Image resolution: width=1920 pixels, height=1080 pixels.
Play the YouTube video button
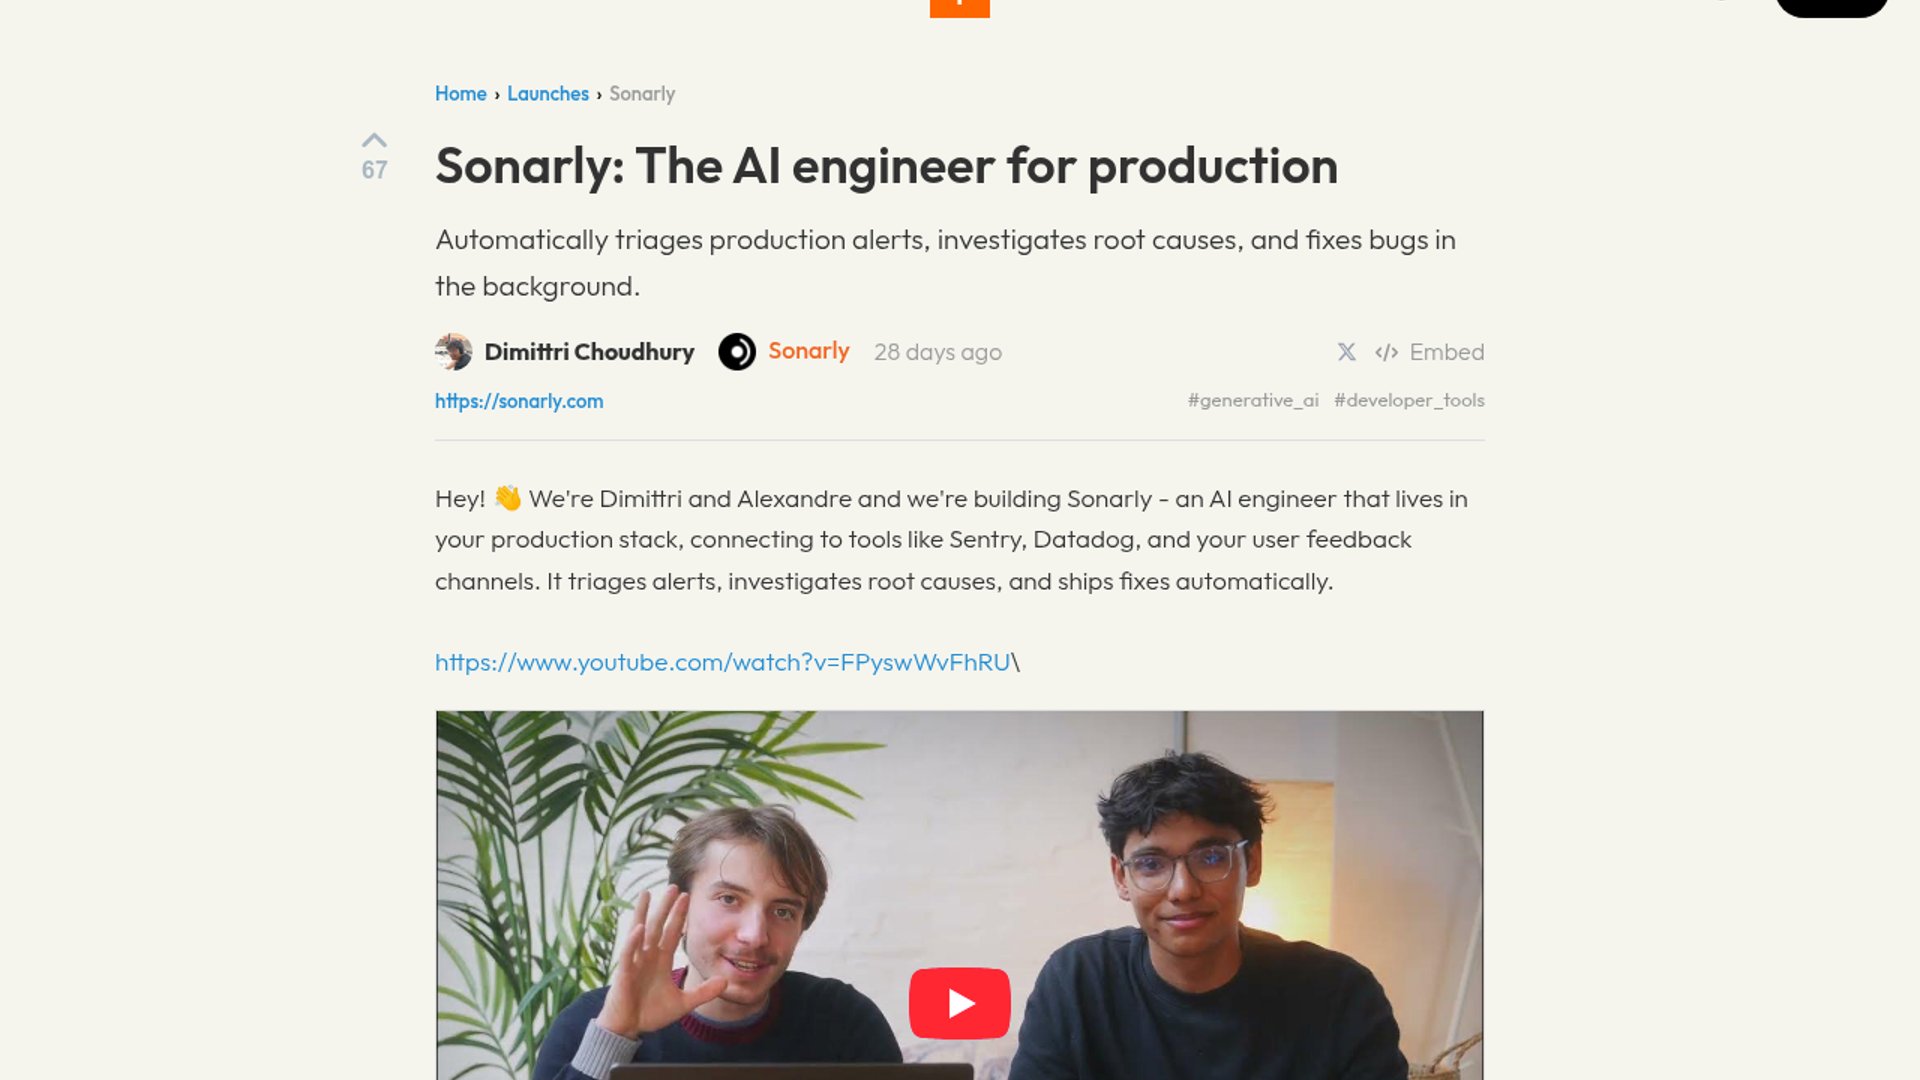point(959,1003)
